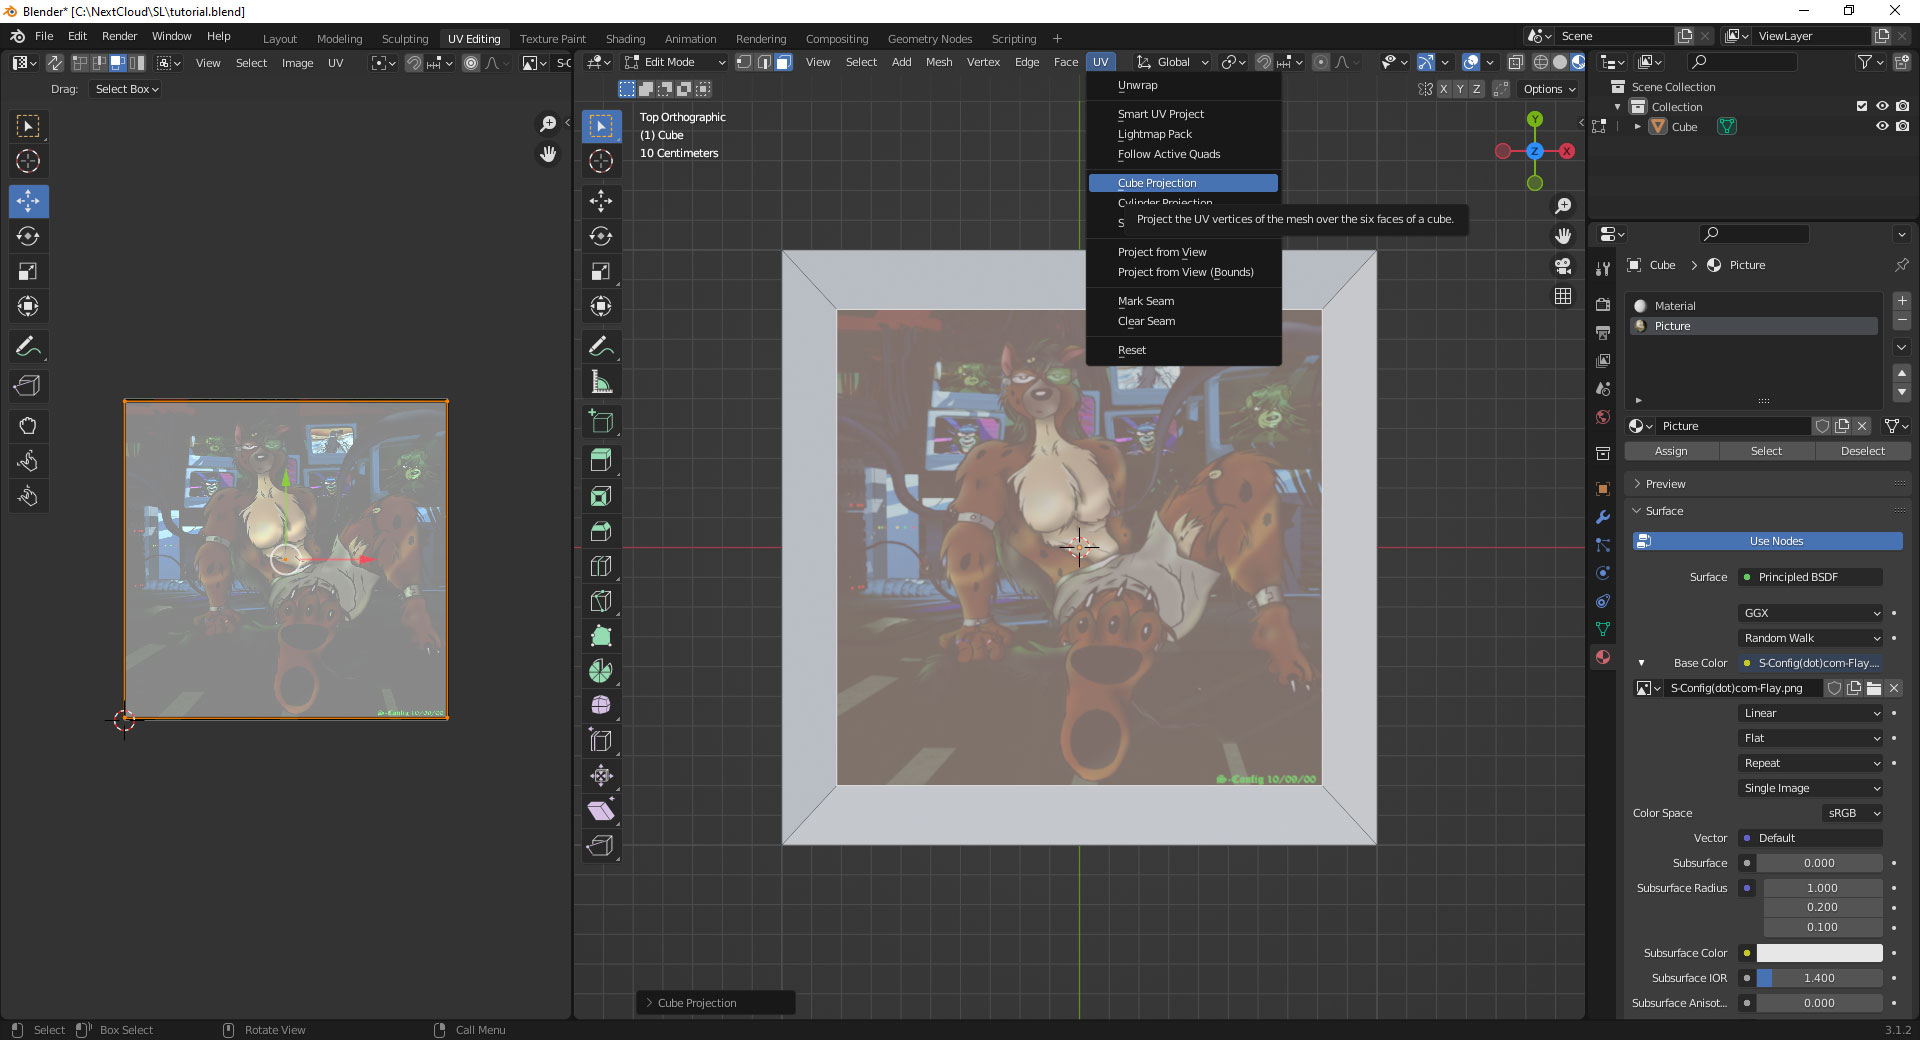Toggle Use Nodes button
The width and height of the screenshot is (1920, 1040).
[x=1768, y=541]
